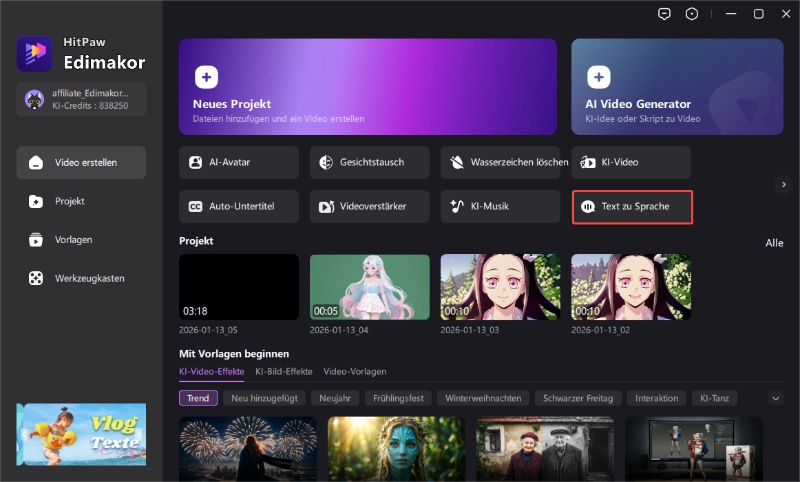Open the hexagon settings icon in title bar
The image size is (800, 482).
point(691,14)
